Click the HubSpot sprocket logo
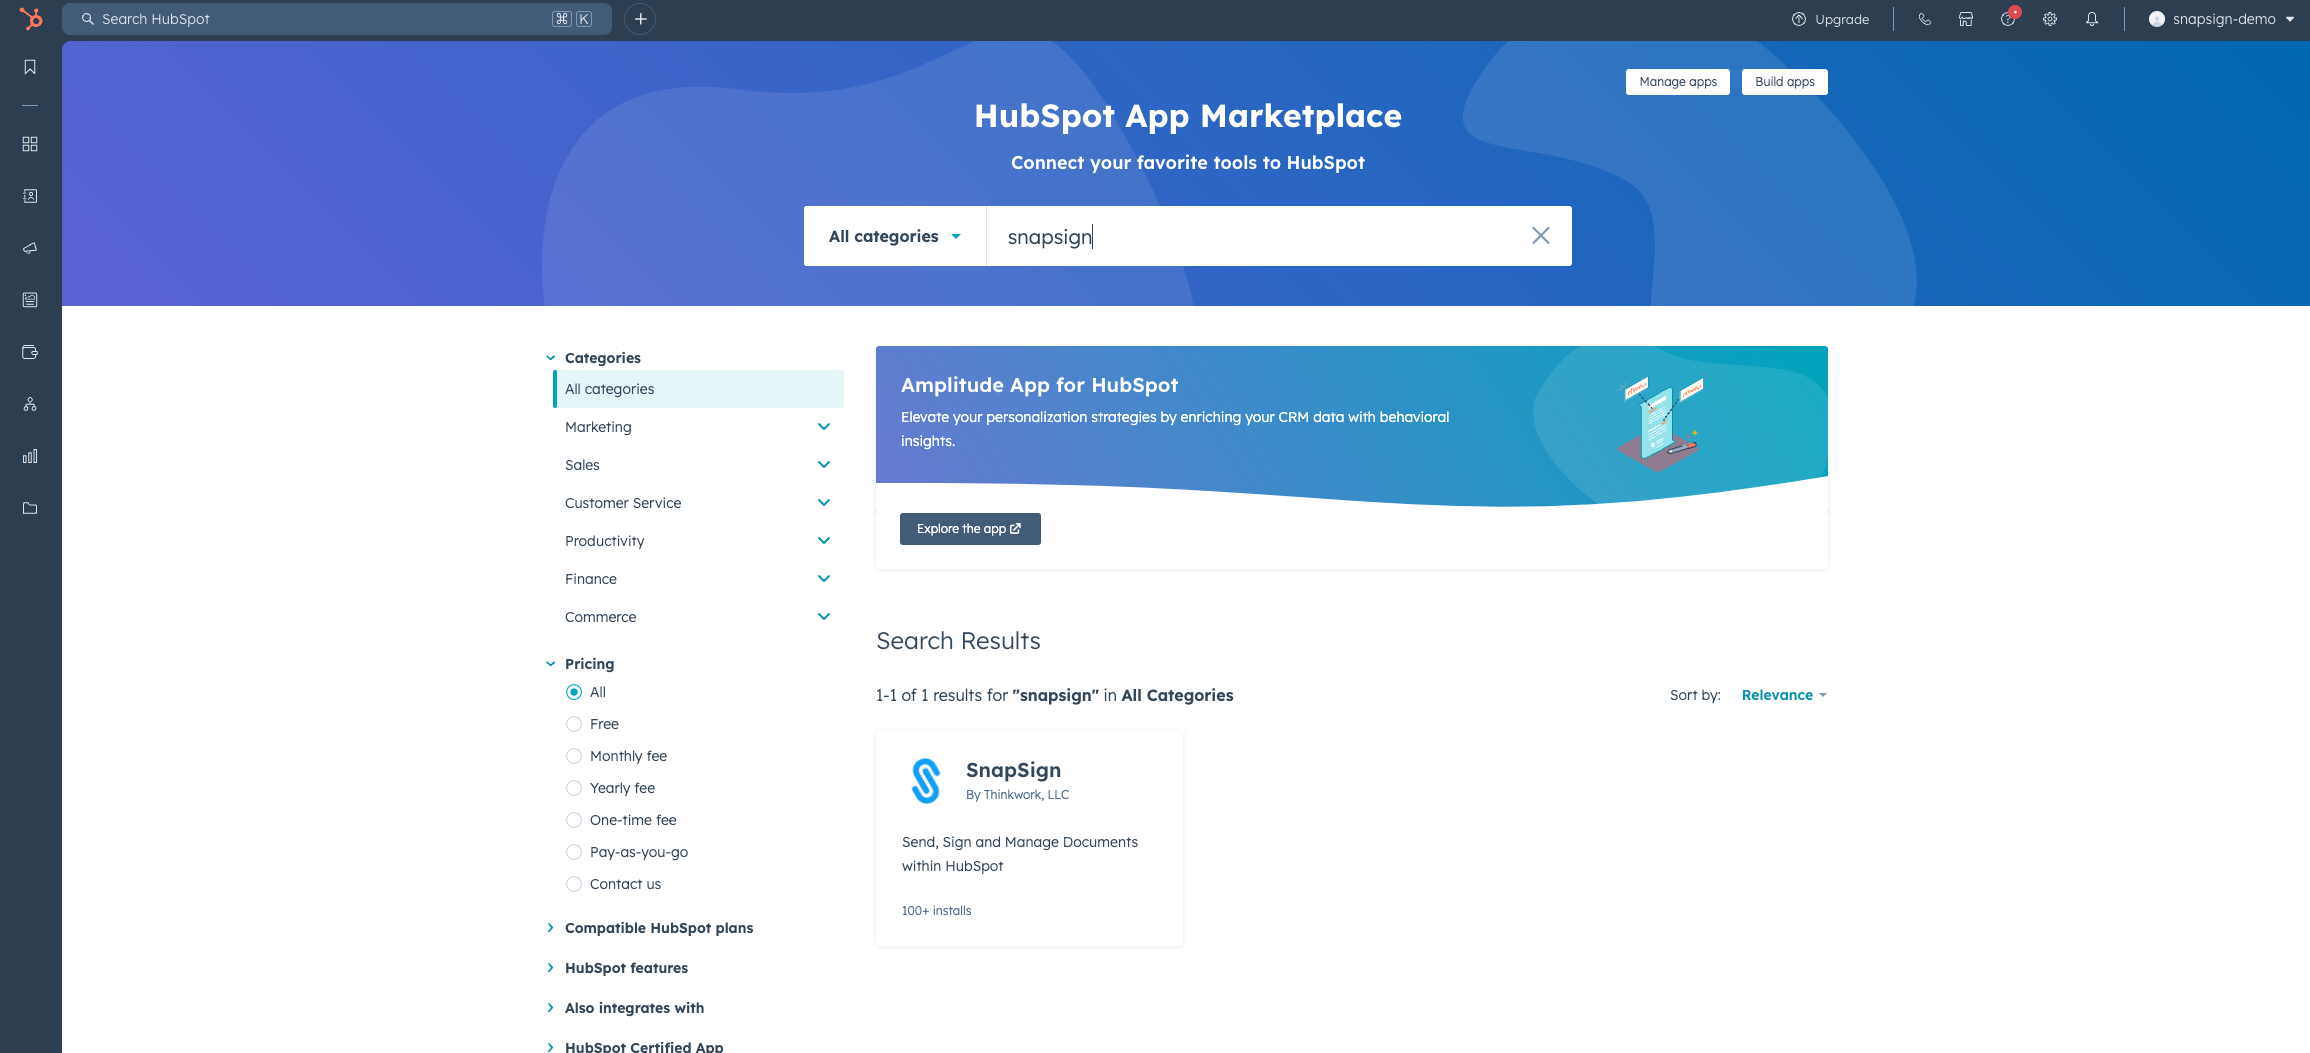 click(31, 19)
